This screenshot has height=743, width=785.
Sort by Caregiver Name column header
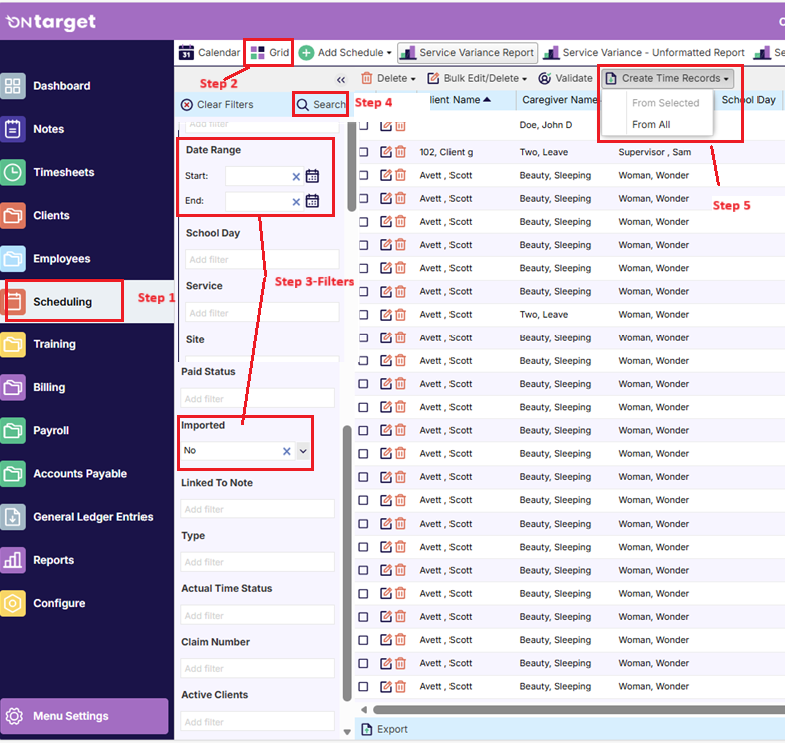[x=560, y=100]
